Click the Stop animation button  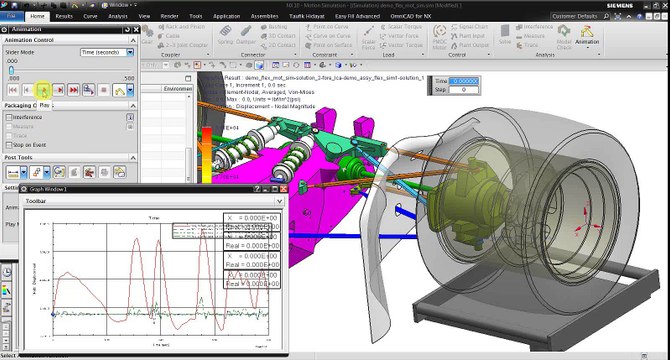point(103,90)
